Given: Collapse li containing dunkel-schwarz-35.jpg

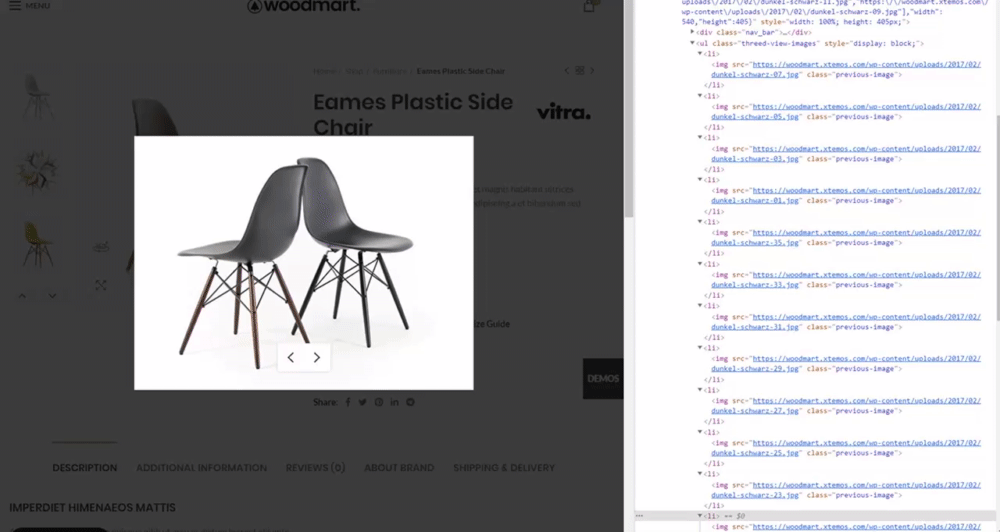Looking at the screenshot, I should (x=700, y=222).
